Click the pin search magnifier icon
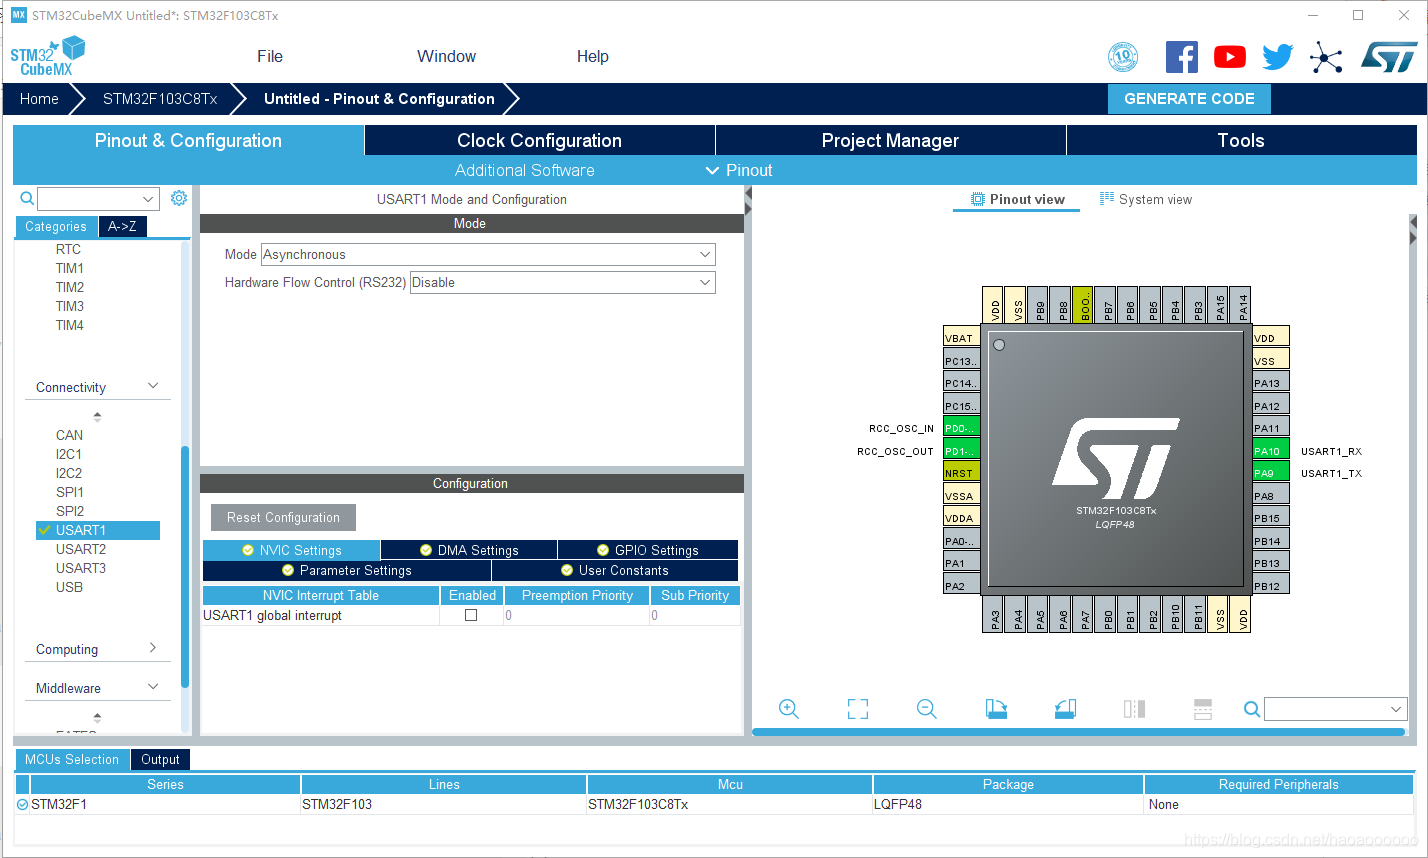 pos(1252,709)
